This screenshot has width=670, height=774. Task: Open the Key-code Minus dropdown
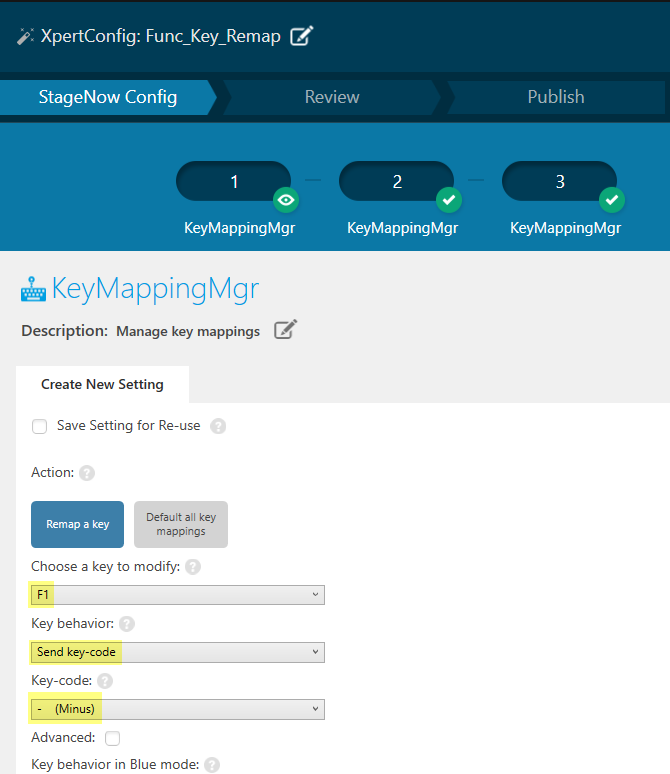pos(178,709)
